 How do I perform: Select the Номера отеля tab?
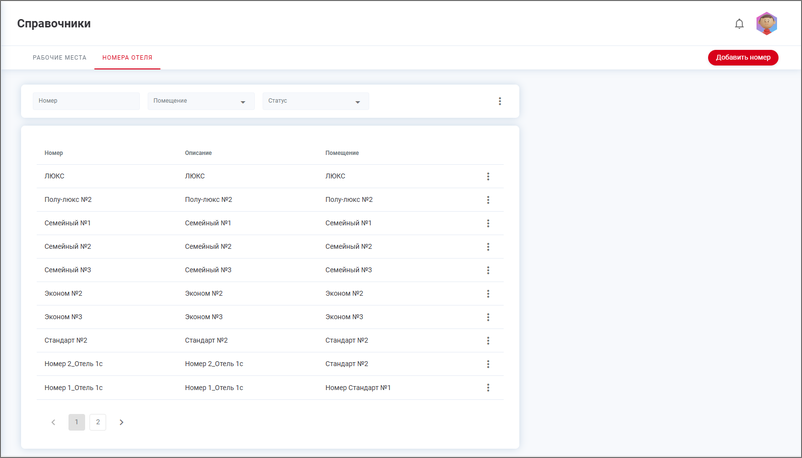tap(127, 58)
